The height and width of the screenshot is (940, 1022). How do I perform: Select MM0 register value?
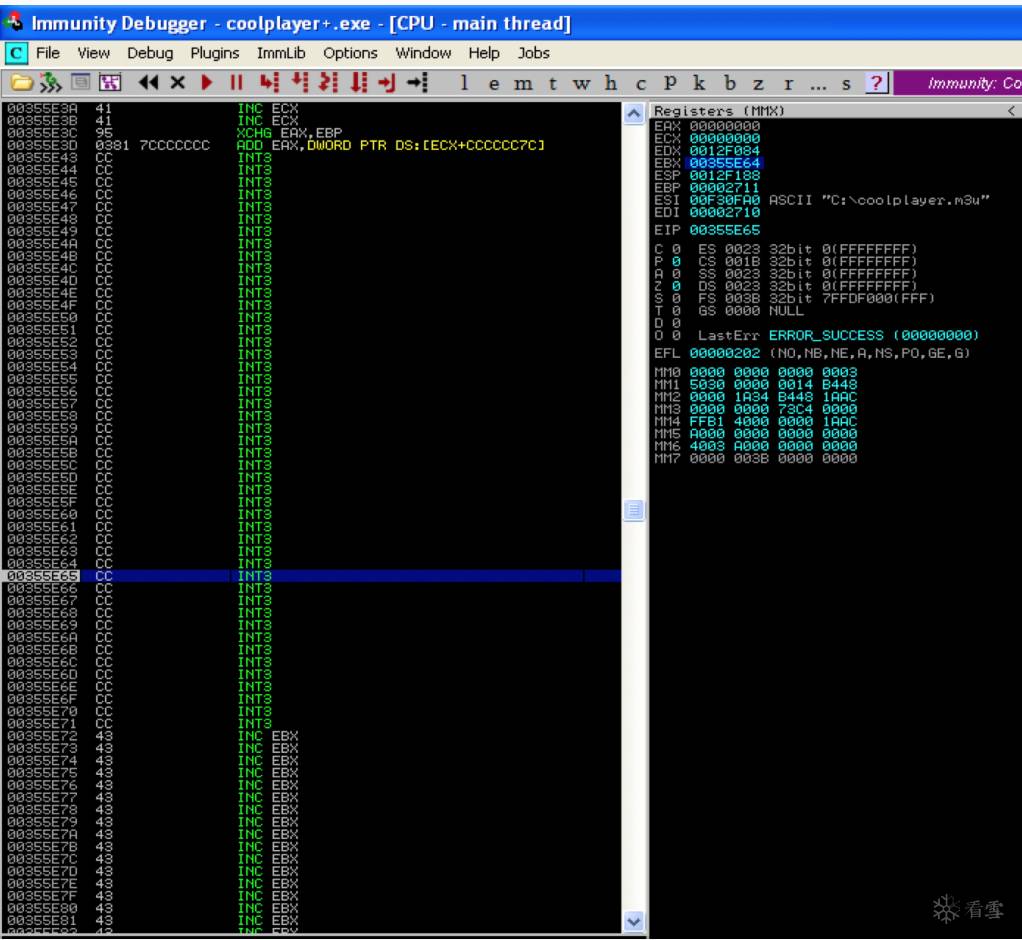pyautogui.click(x=773, y=372)
